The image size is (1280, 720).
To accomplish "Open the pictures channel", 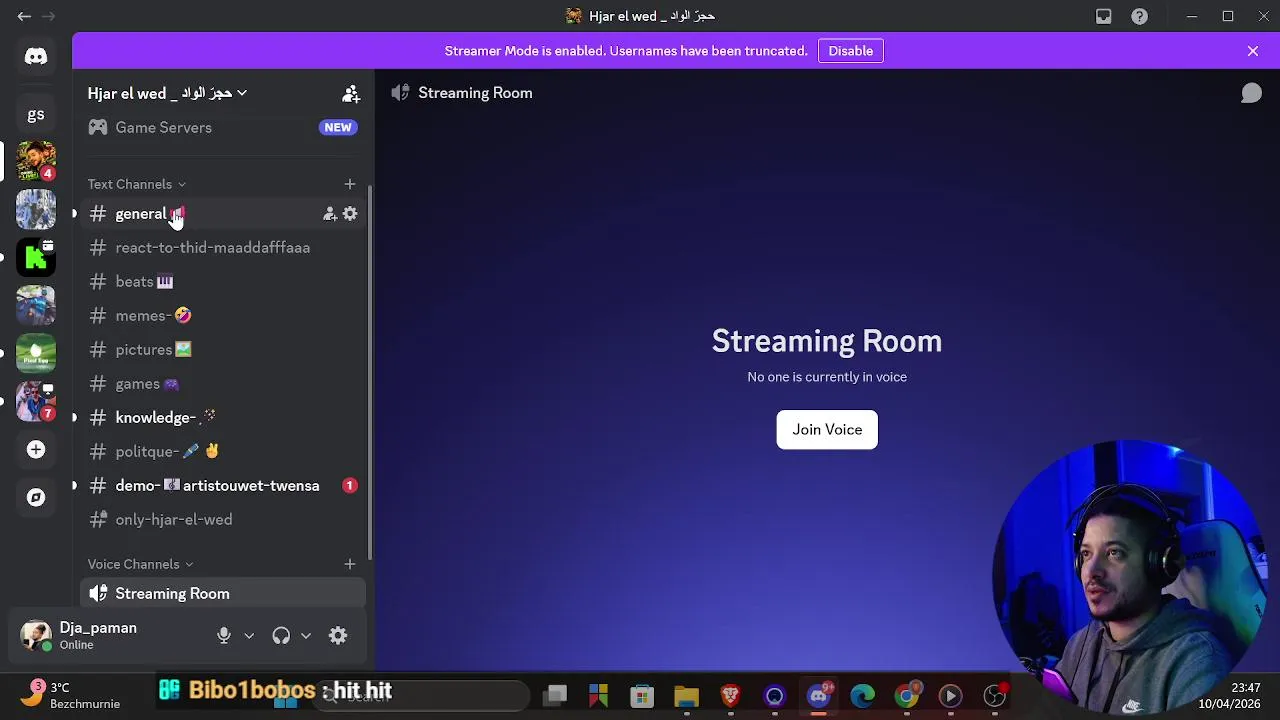I will [x=222, y=350].
